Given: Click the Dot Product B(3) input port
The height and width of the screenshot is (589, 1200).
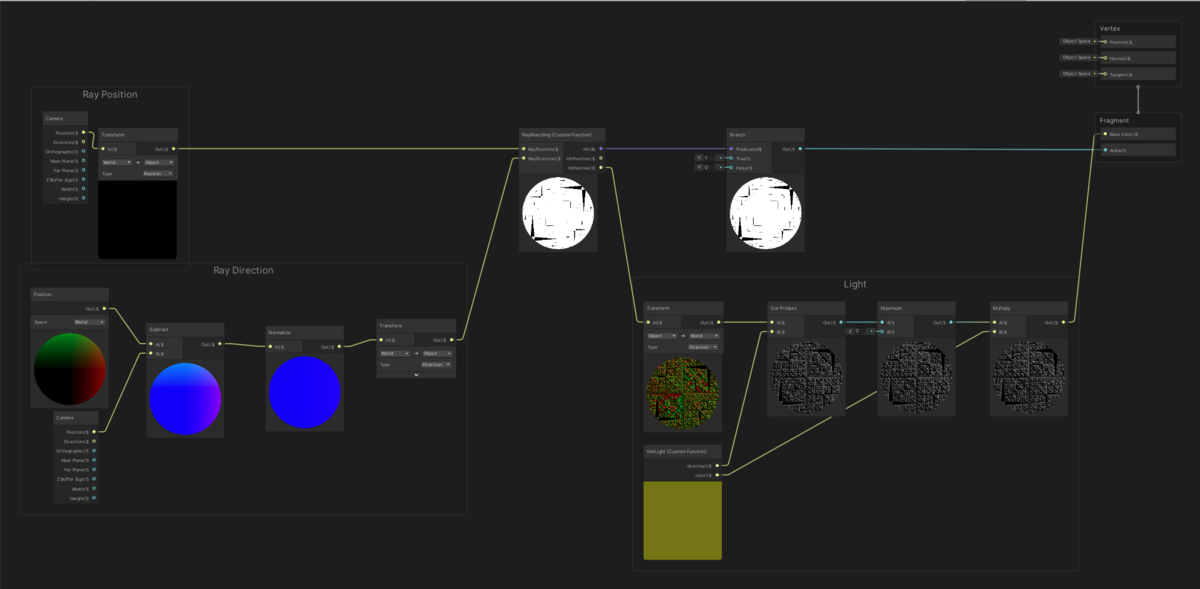Looking at the screenshot, I should pyautogui.click(x=772, y=331).
